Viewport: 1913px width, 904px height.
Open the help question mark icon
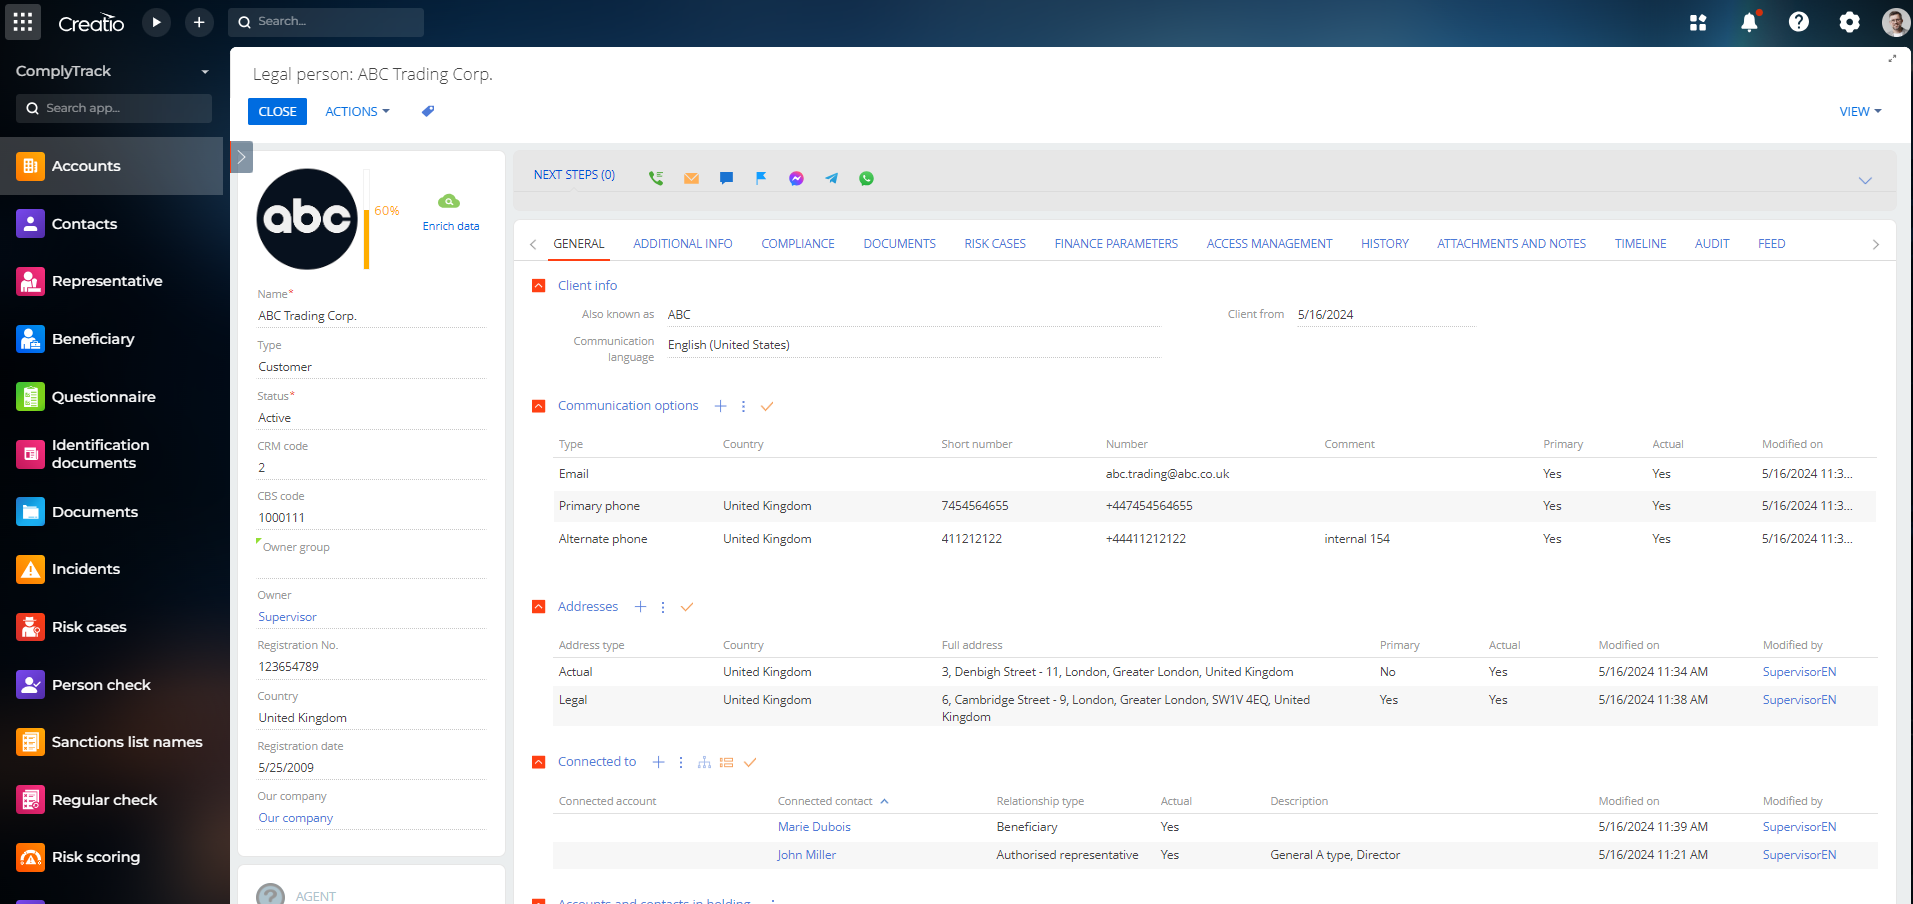(1799, 22)
